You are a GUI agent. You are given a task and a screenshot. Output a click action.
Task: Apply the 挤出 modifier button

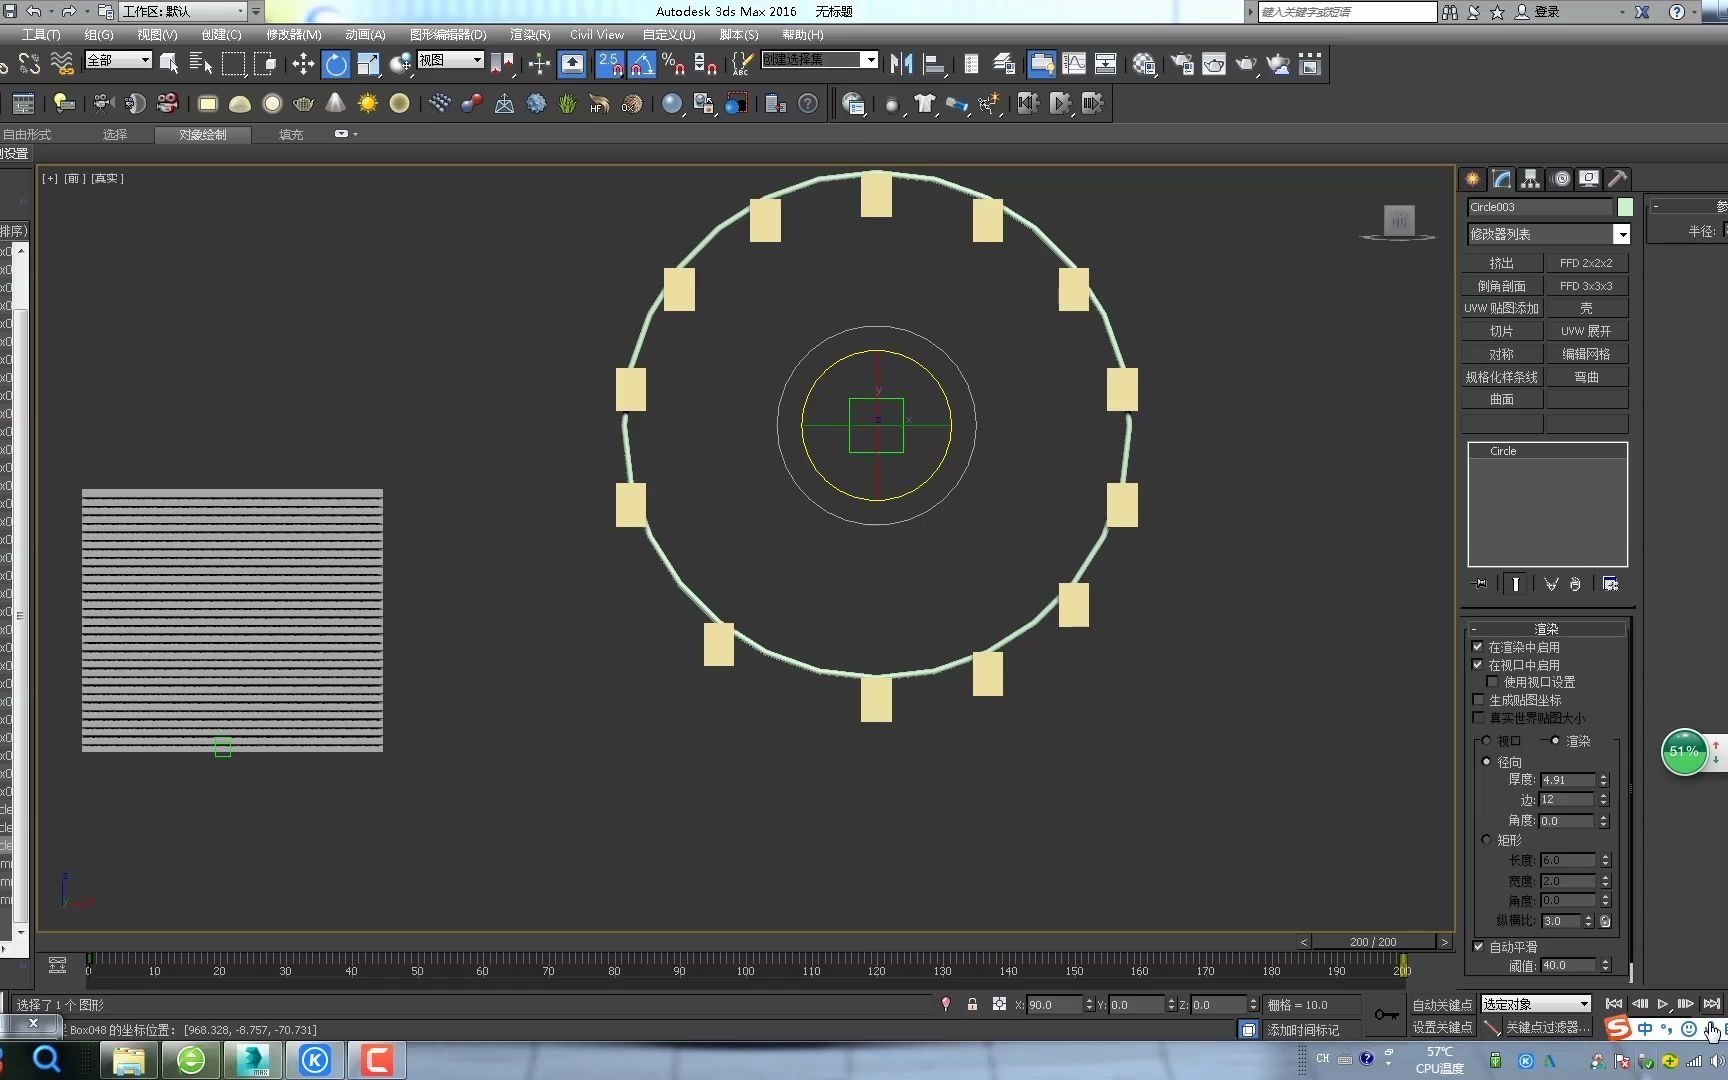[1501, 263]
